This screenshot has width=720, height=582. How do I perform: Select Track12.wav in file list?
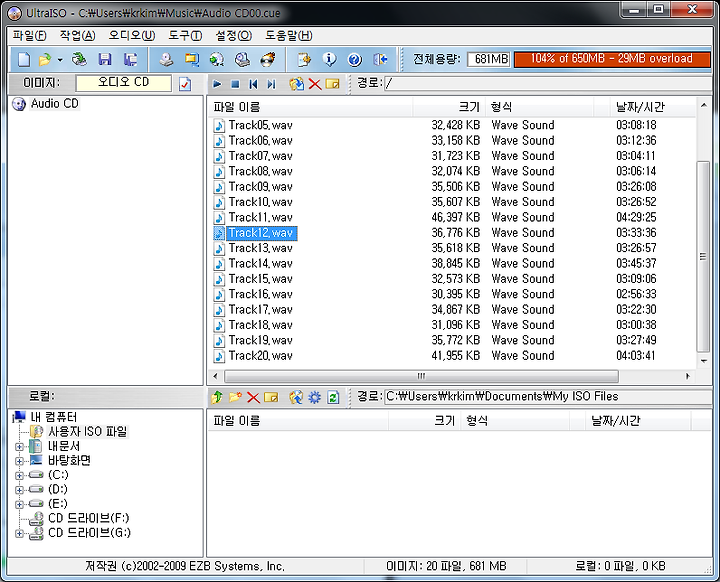[260, 233]
